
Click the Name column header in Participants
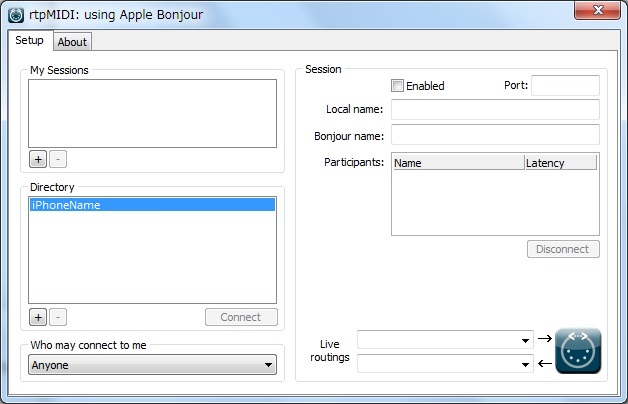point(459,163)
